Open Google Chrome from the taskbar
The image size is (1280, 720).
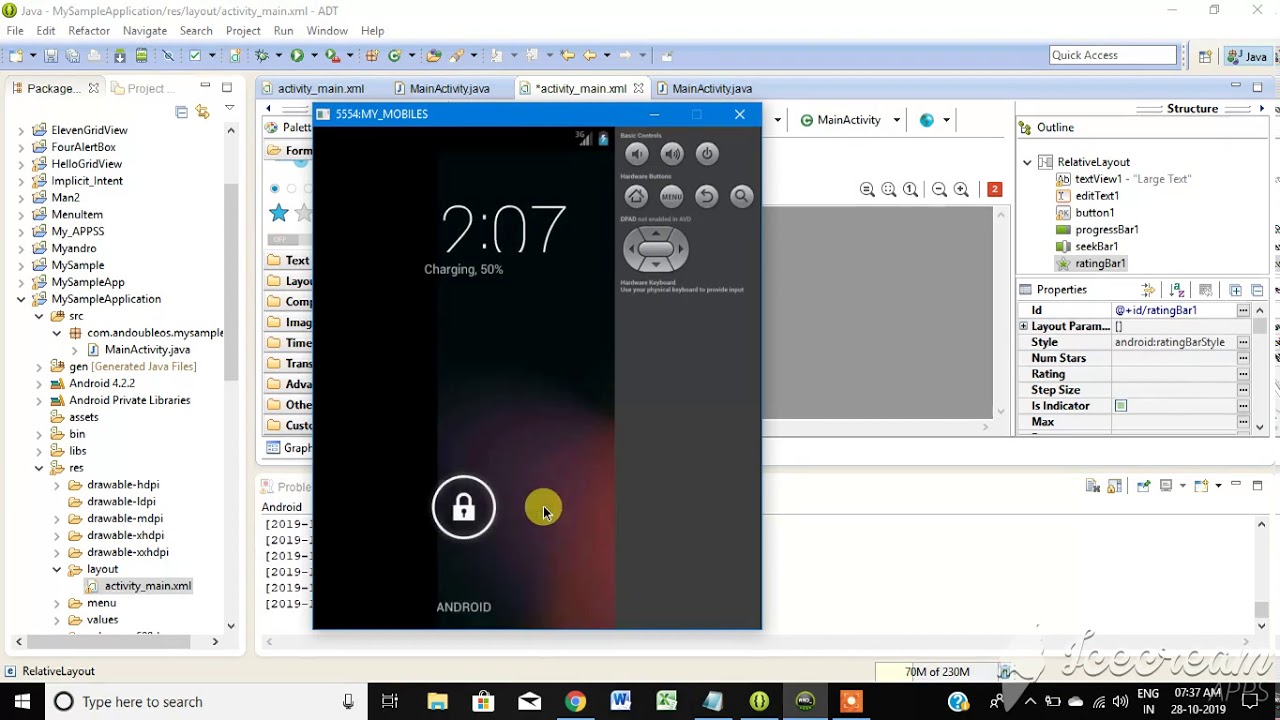coord(575,701)
